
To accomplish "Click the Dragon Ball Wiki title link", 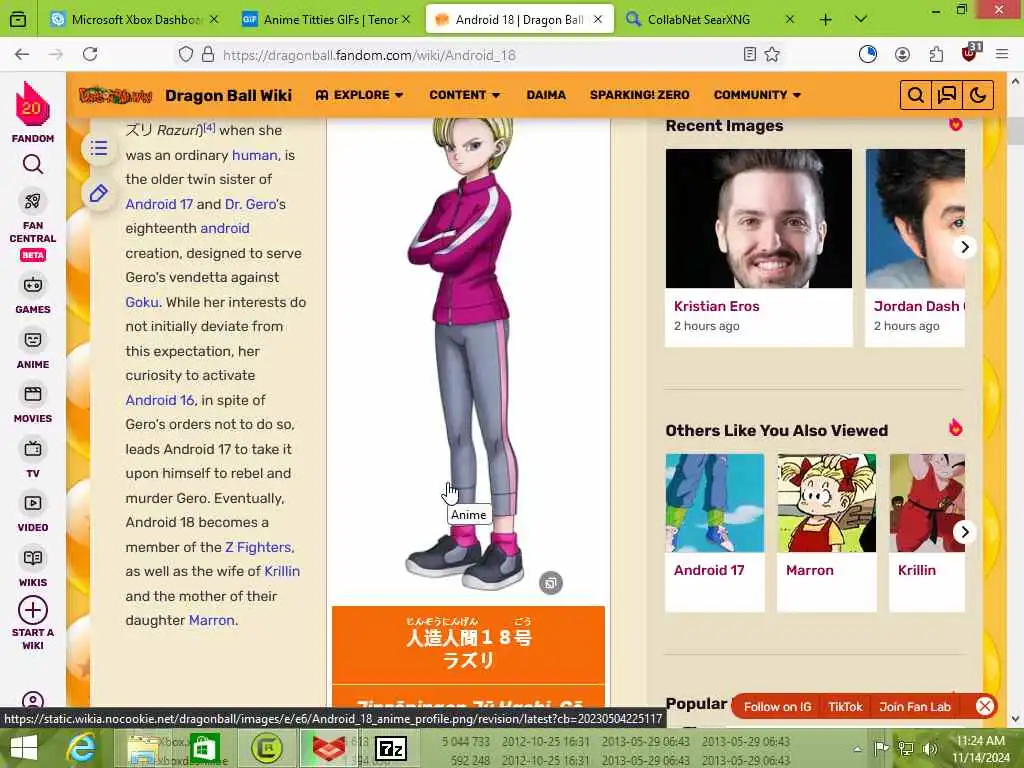I will [x=228, y=95].
